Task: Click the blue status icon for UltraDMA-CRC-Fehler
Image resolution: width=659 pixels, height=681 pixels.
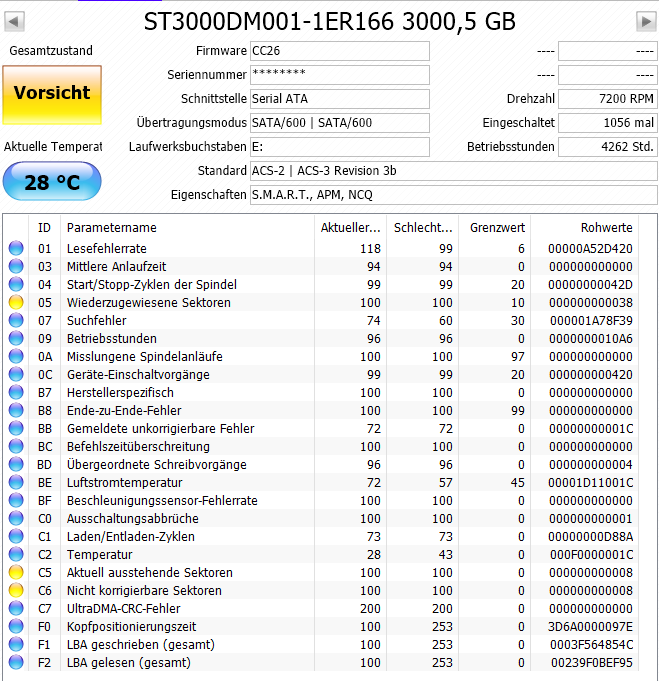Action: [x=16, y=608]
